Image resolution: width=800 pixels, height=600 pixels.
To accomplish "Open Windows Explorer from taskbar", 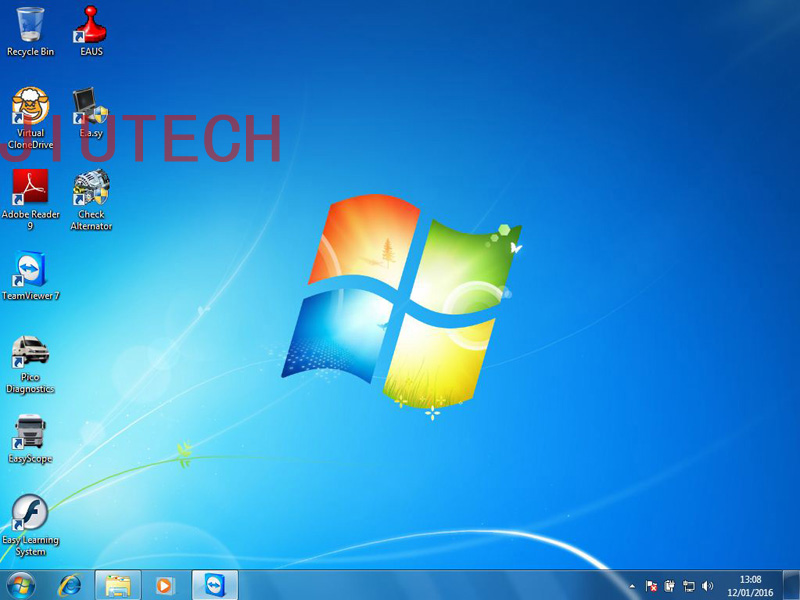I will pyautogui.click(x=117, y=585).
